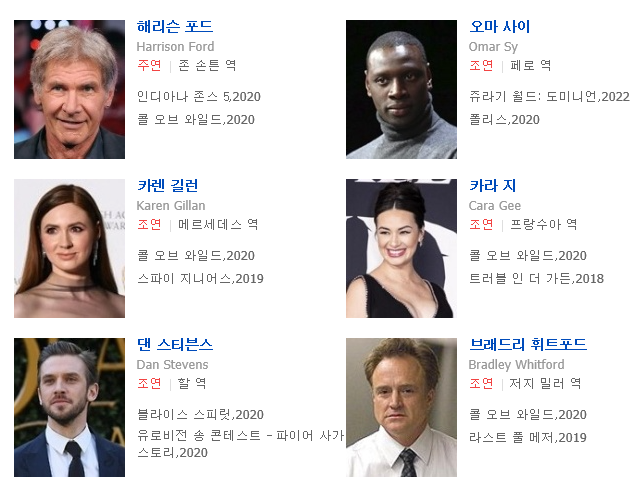The width and height of the screenshot is (639, 484).
Task: Select the portrait of man in white shirt and tie
Action: click(401, 407)
